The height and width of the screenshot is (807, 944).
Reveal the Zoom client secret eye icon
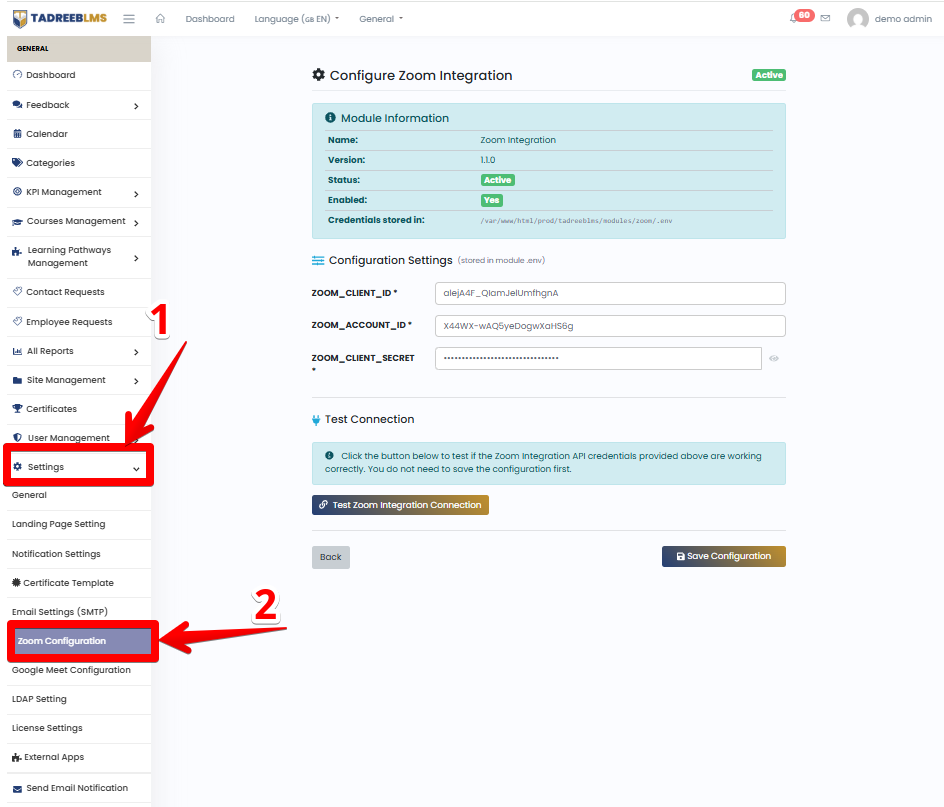point(774,358)
